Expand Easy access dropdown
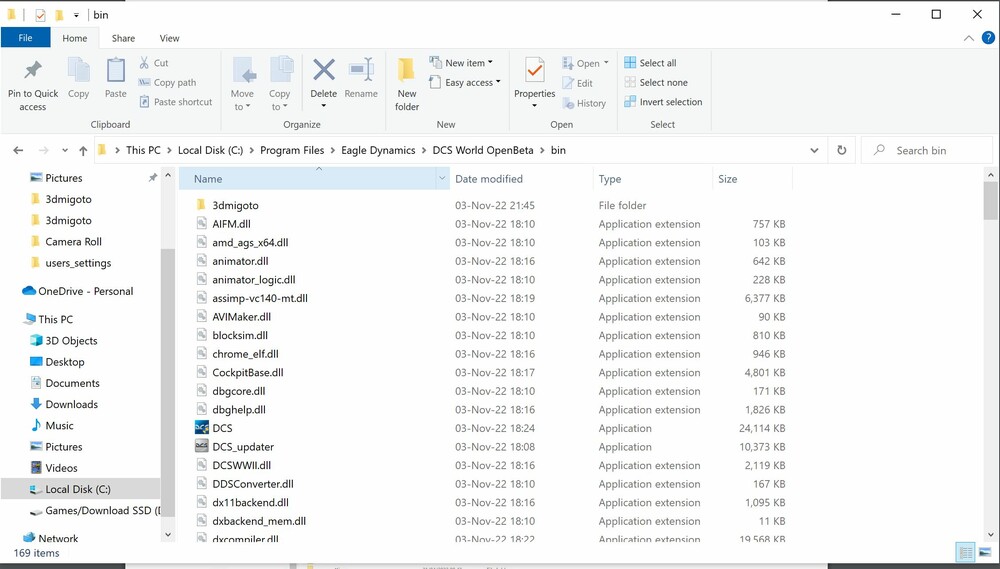Viewport: 1000px width, 569px height. pos(498,82)
